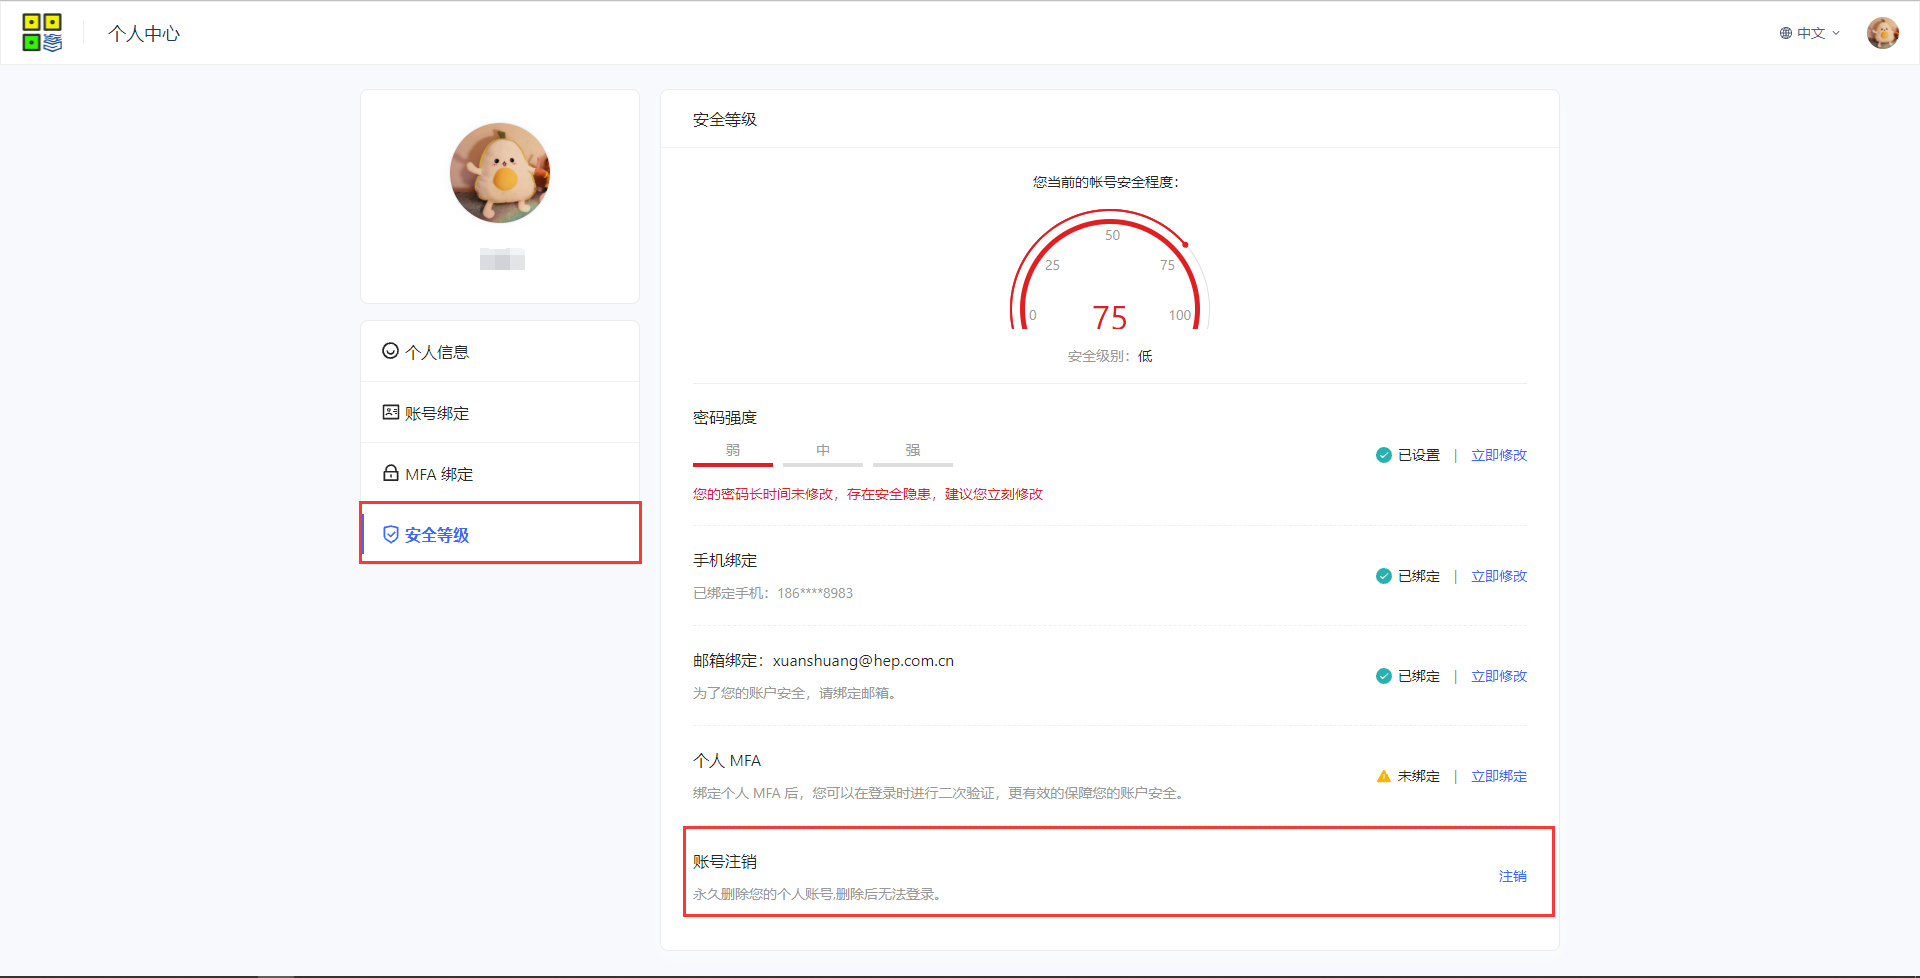Click the large profile avatar picture
The image size is (1920, 978).
500,173
